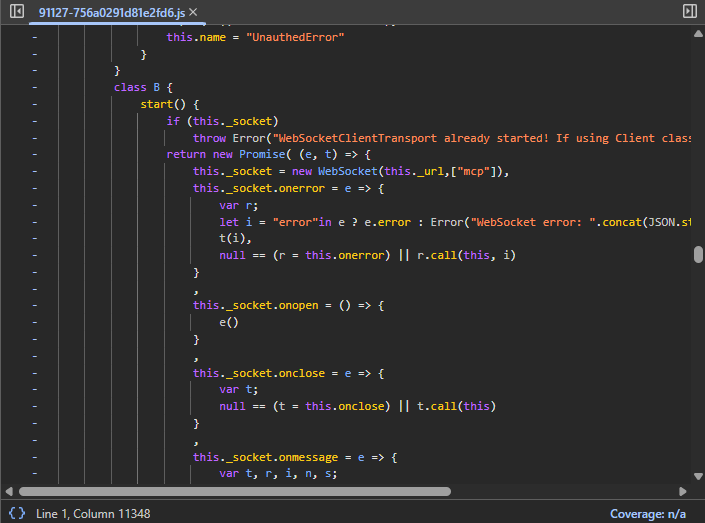705x523 pixels.
Task: Click the 'this._socket.onerror' line
Action: [x=288, y=188]
